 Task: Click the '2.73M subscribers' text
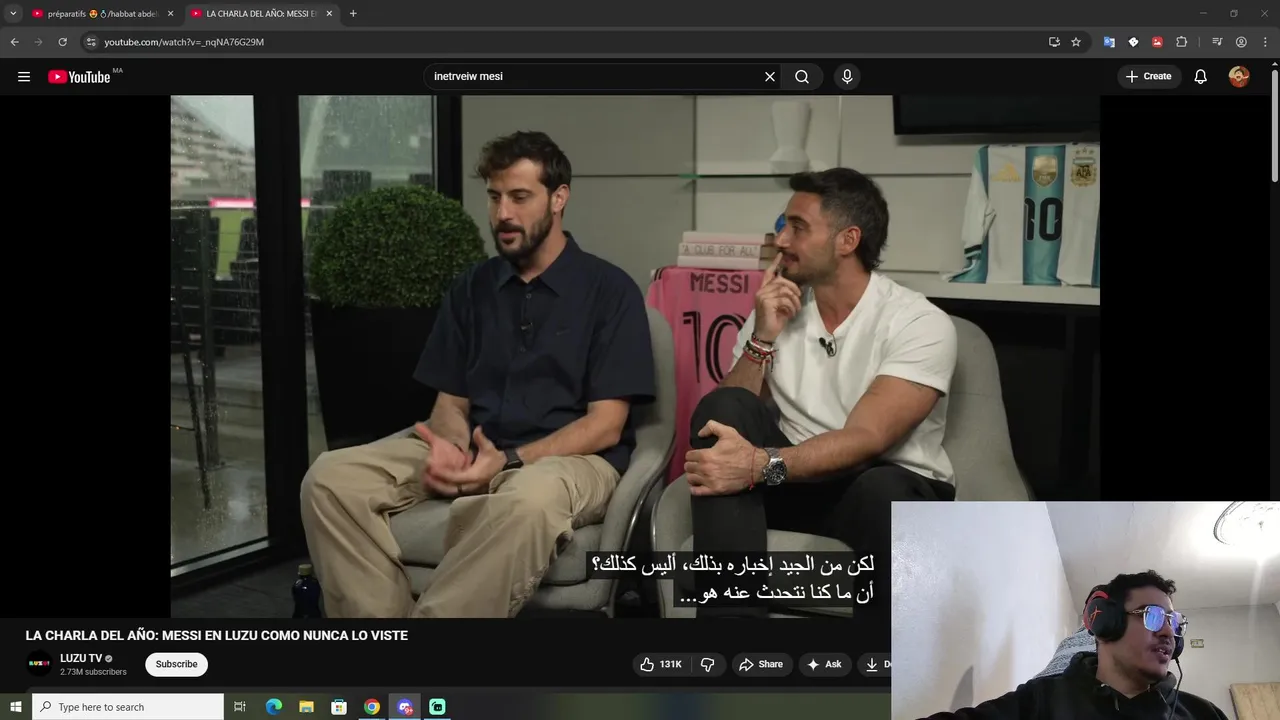pos(93,672)
